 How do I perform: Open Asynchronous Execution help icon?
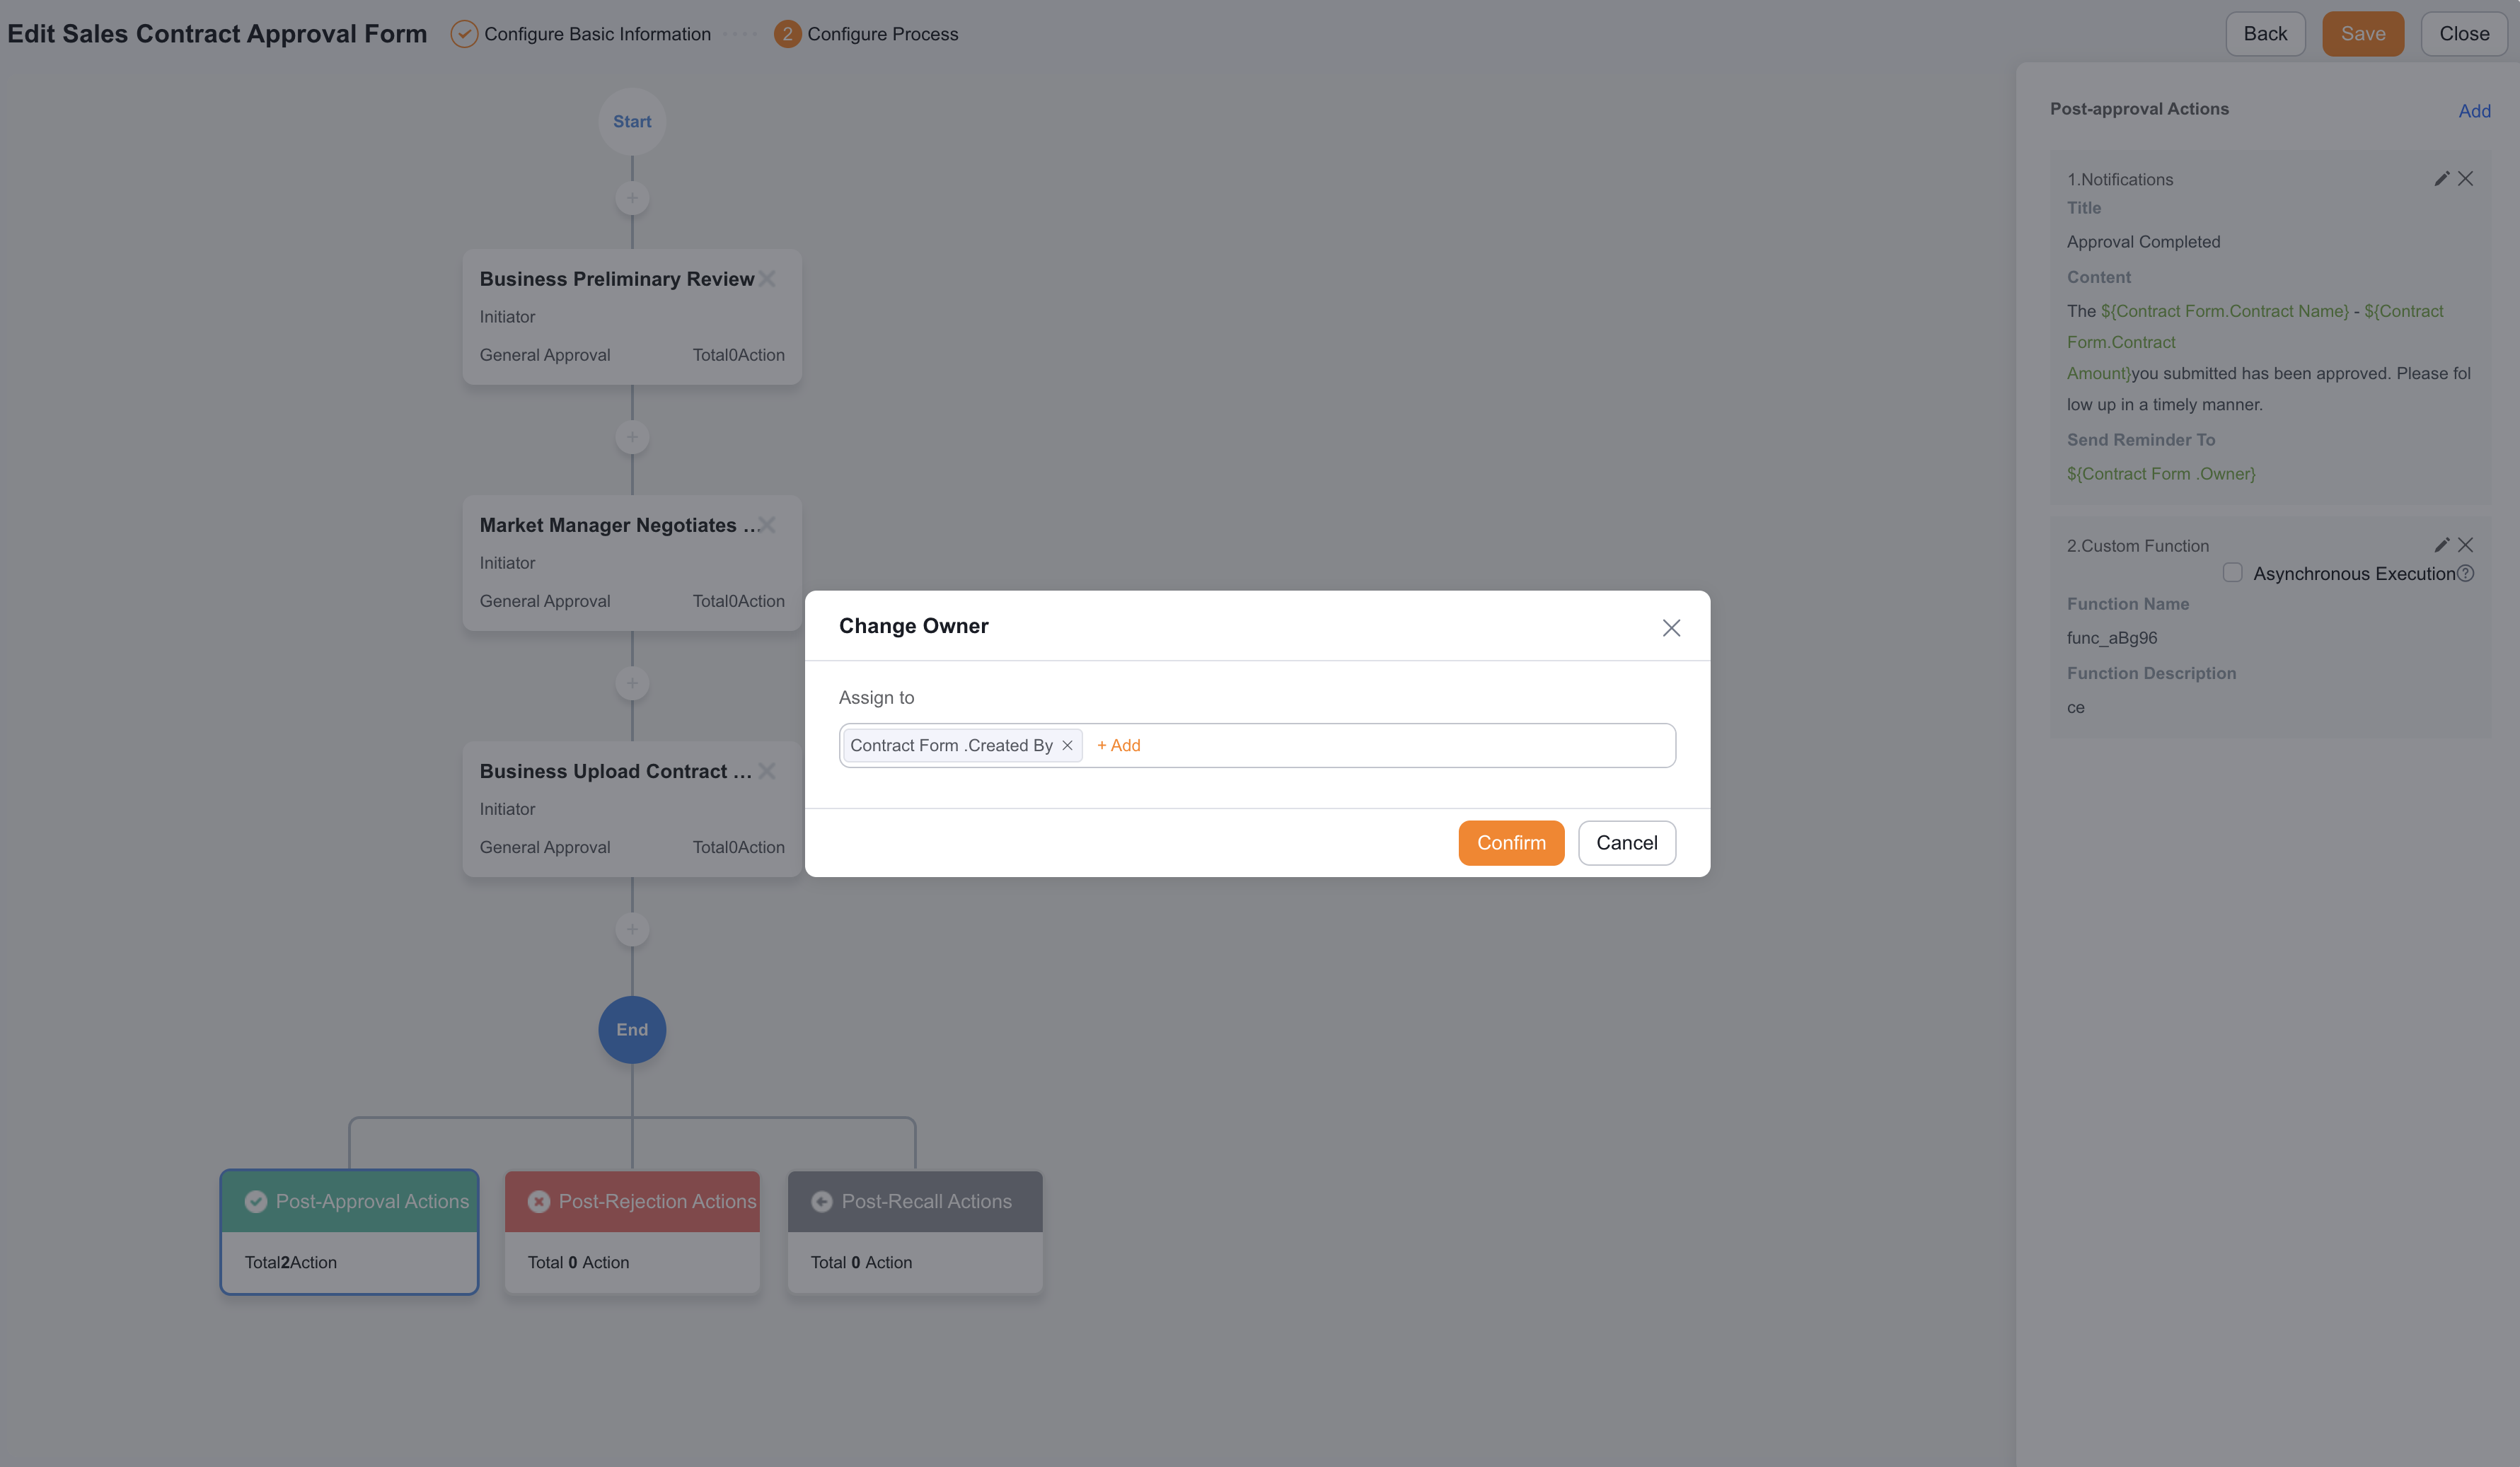[x=2465, y=573]
